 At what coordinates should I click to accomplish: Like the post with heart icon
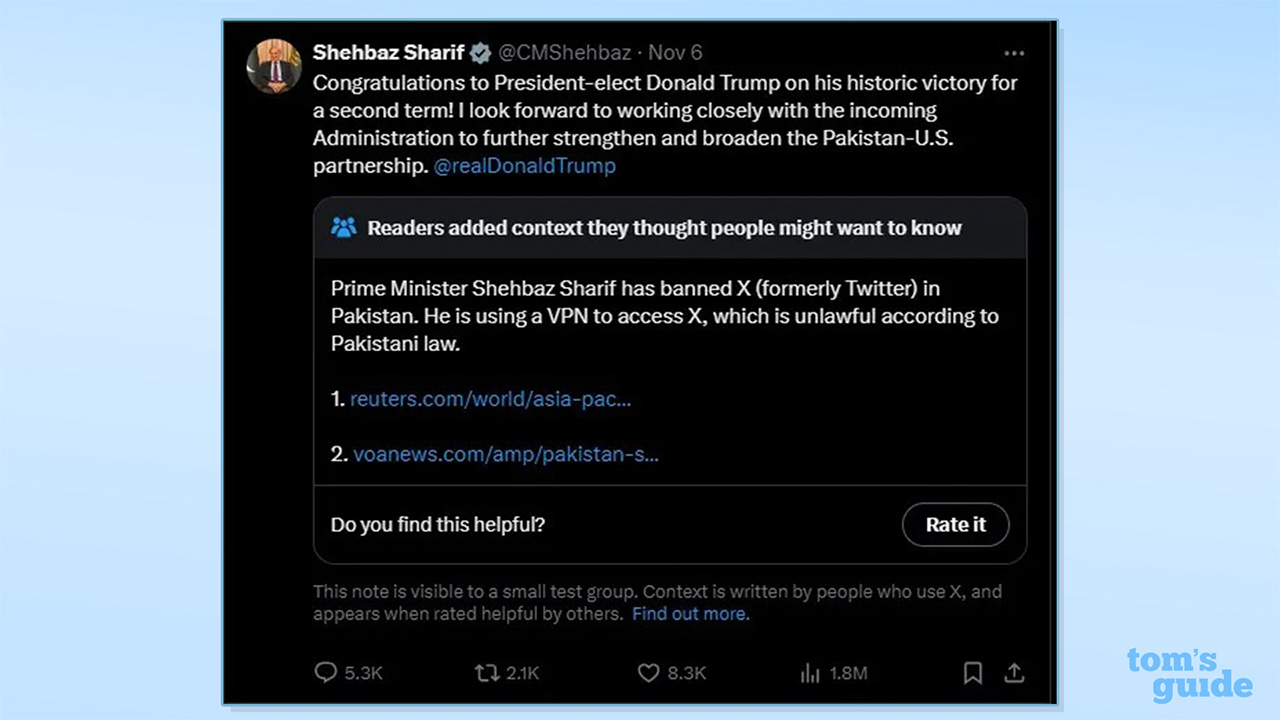649,673
